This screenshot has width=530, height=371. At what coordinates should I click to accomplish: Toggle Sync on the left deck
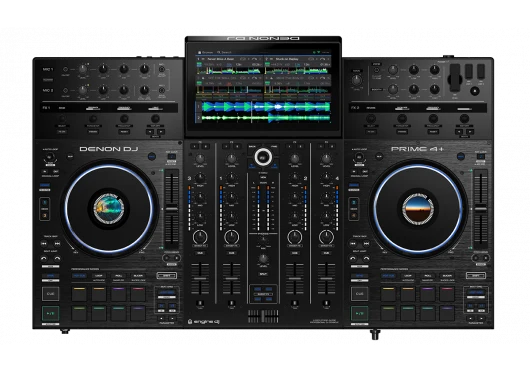coord(50,276)
